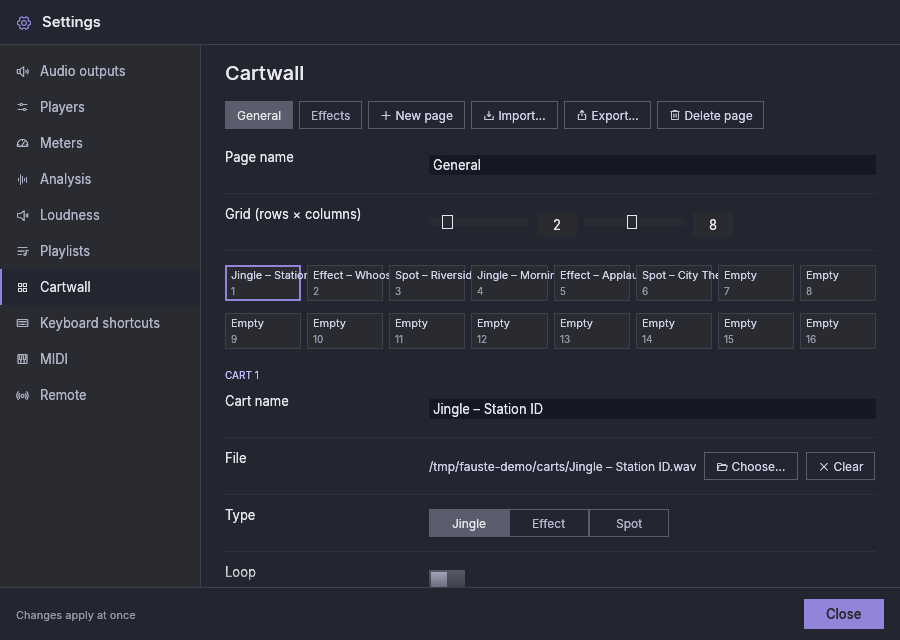Click the Cart name input field

click(652, 409)
